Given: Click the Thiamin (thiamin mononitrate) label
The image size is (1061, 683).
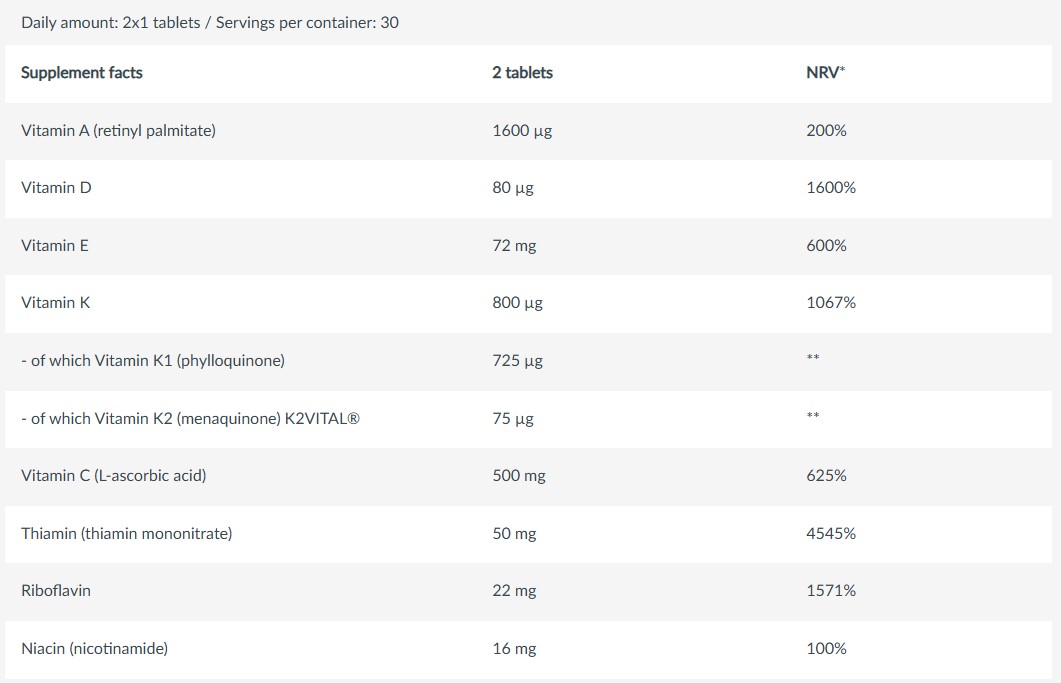Looking at the screenshot, I should (126, 533).
